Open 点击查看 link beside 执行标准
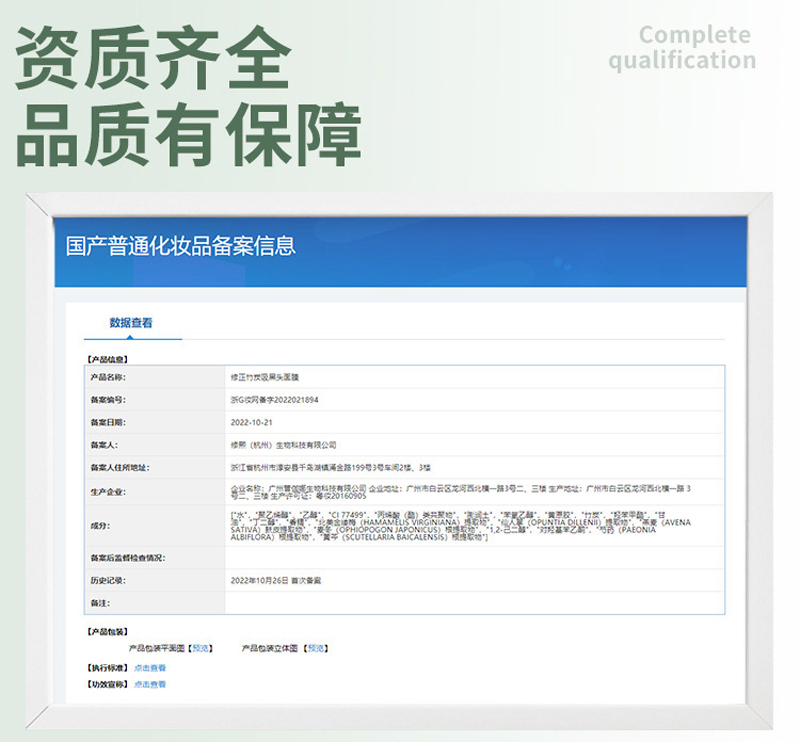Screen dimensions: 800x742 [x=150, y=667]
